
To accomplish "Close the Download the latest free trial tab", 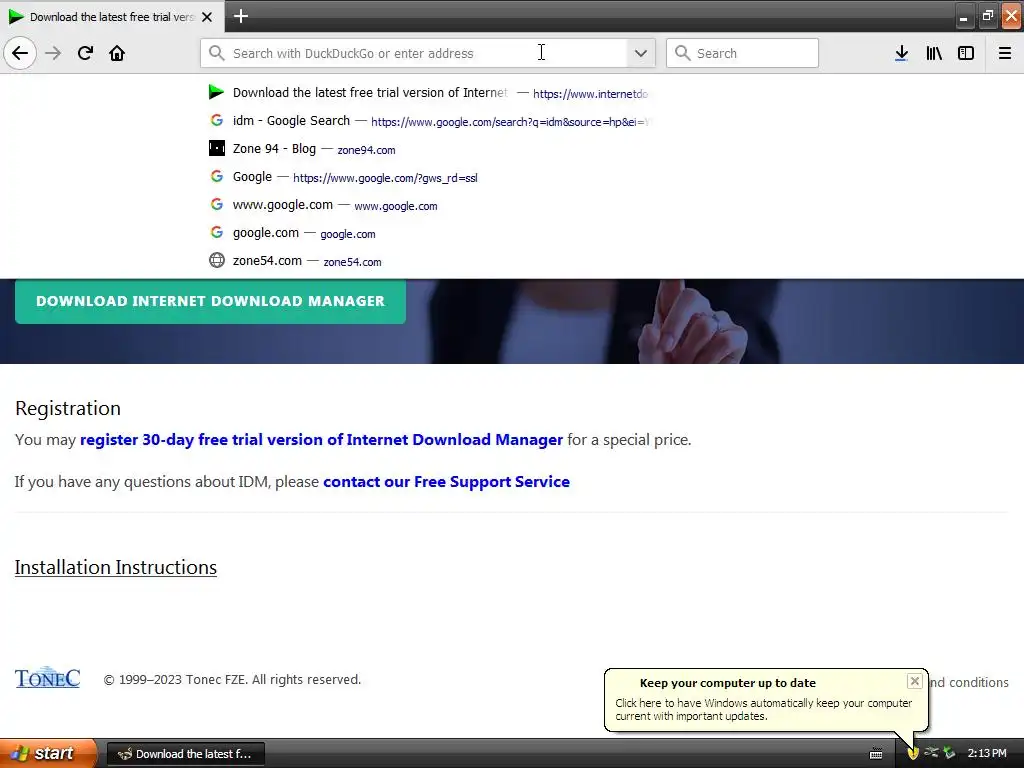I will coord(207,17).
